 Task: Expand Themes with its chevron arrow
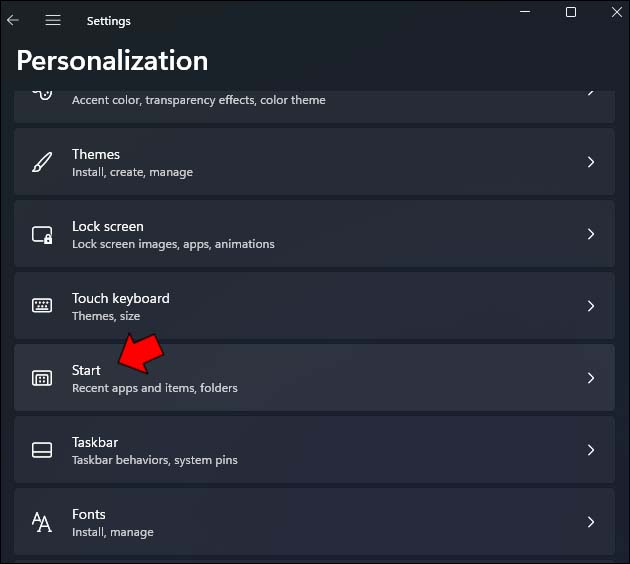591,162
